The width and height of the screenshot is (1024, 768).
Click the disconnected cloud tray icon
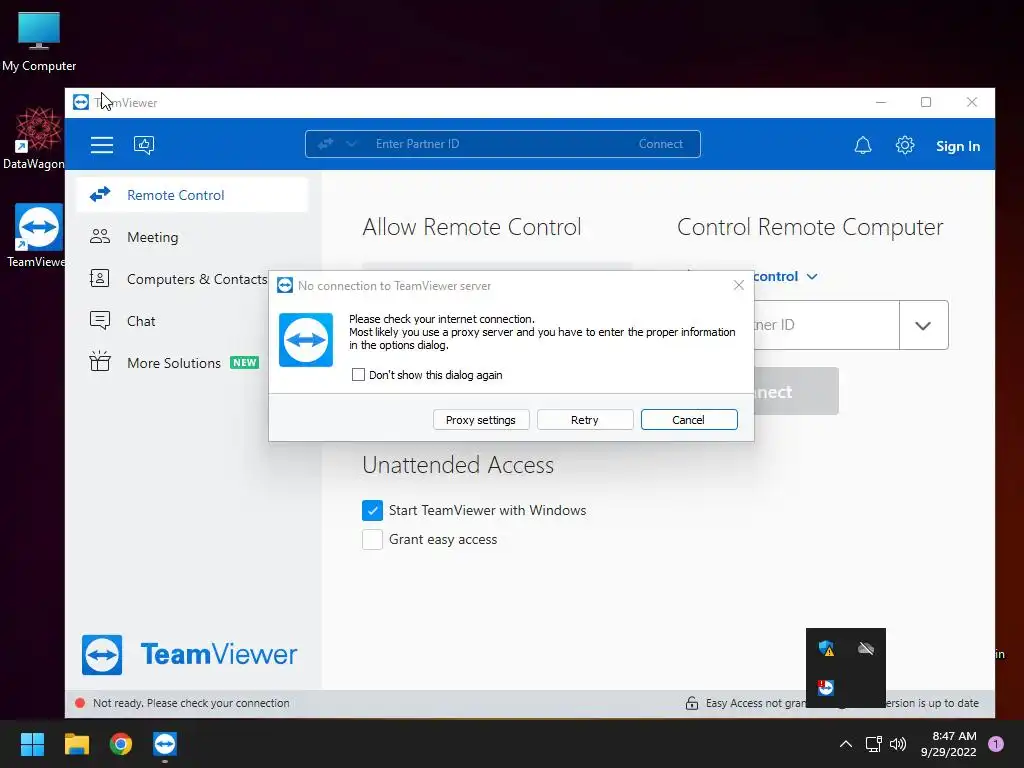click(866, 648)
